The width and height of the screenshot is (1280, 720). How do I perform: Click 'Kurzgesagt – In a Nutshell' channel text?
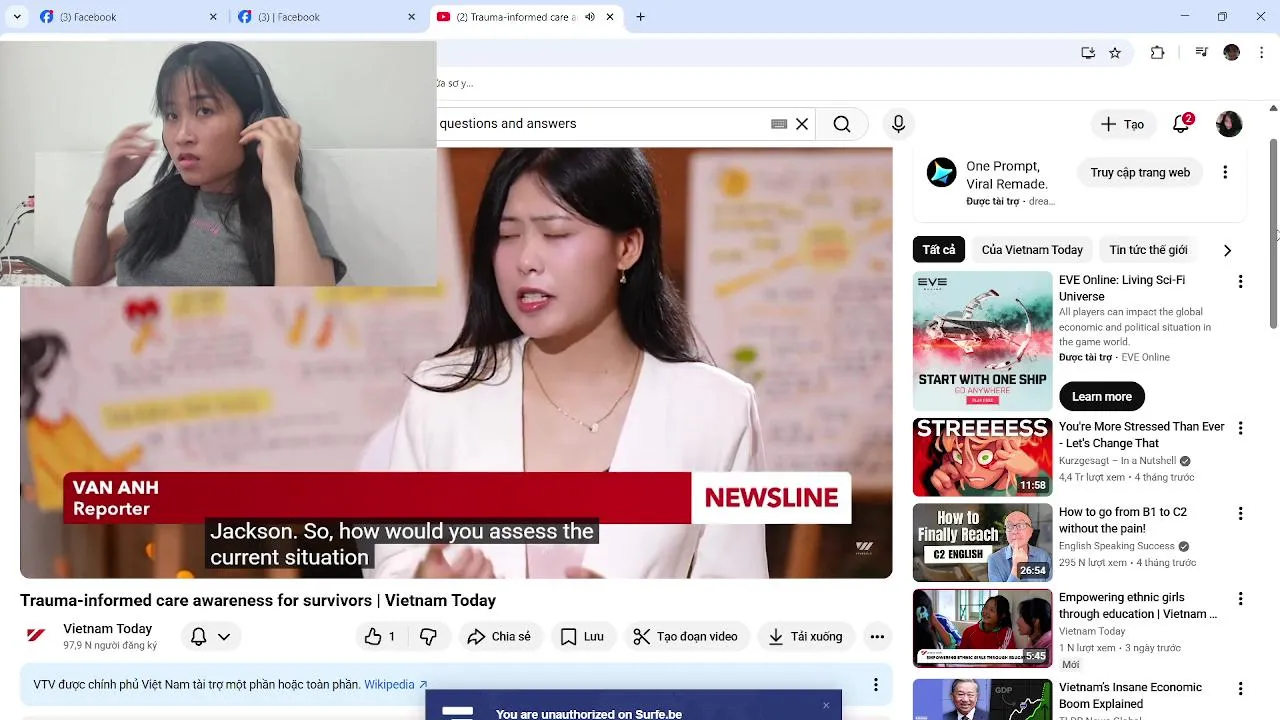(x=1118, y=461)
